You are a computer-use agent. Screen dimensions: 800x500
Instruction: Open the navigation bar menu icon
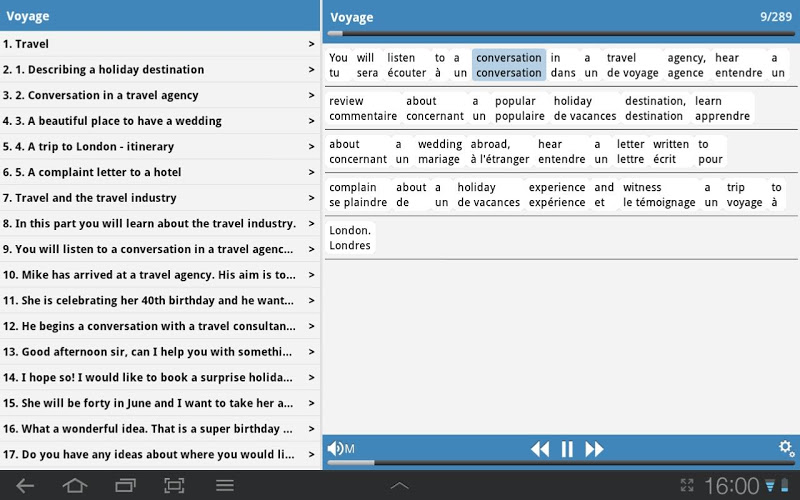(x=224, y=486)
